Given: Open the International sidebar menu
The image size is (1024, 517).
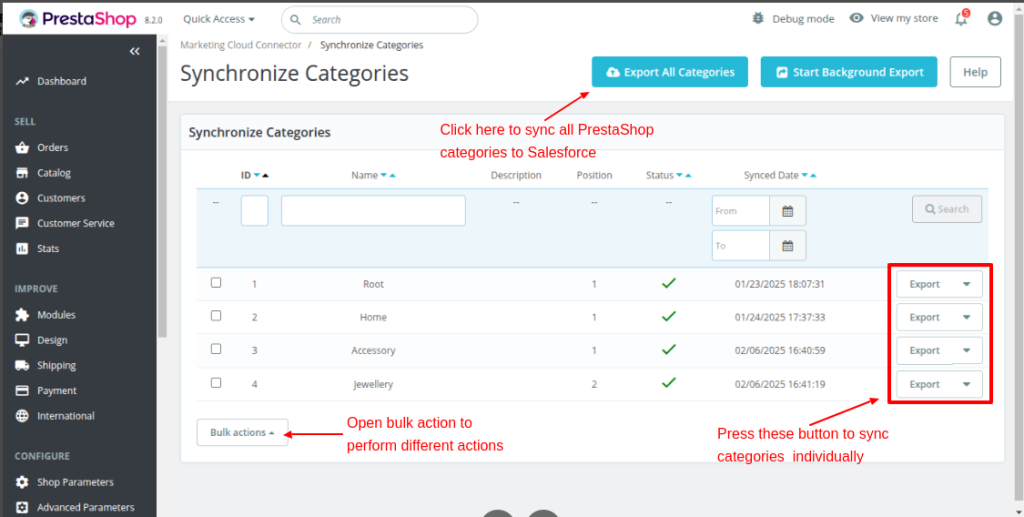Looking at the screenshot, I should 65,416.
